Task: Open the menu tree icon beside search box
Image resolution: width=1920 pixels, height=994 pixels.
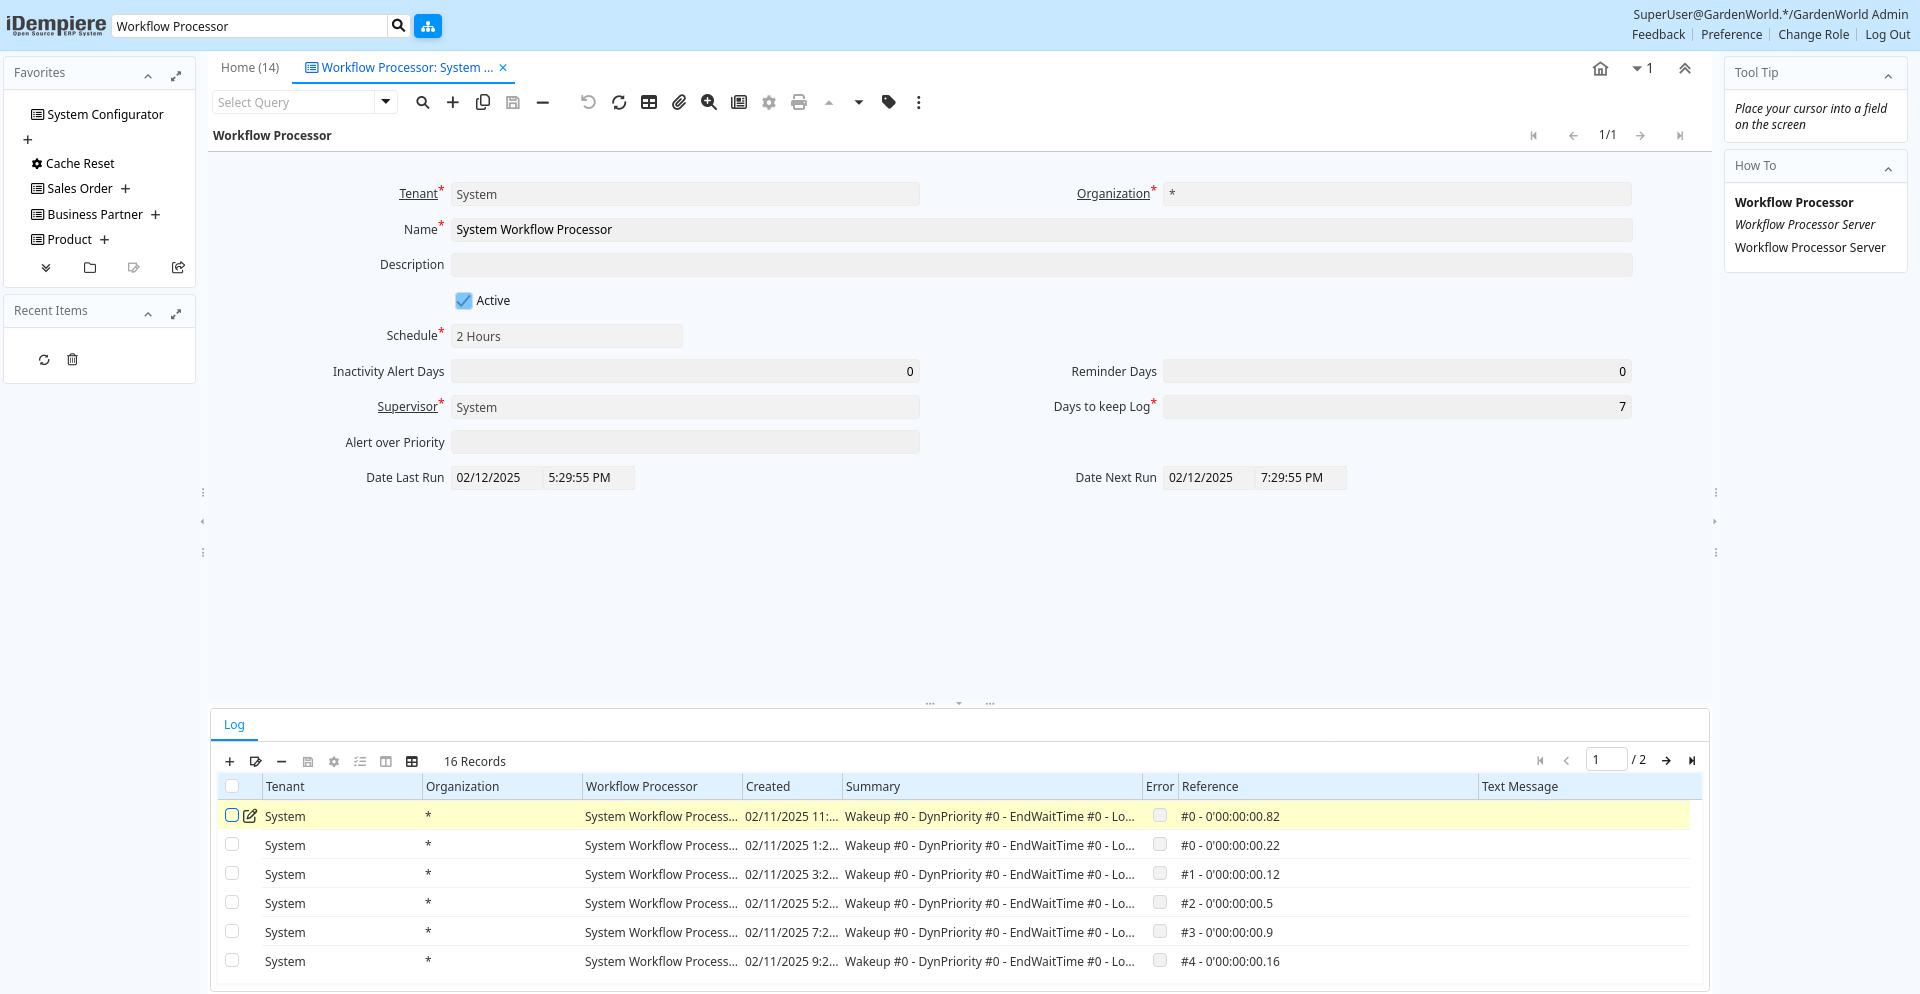Action: click(428, 26)
